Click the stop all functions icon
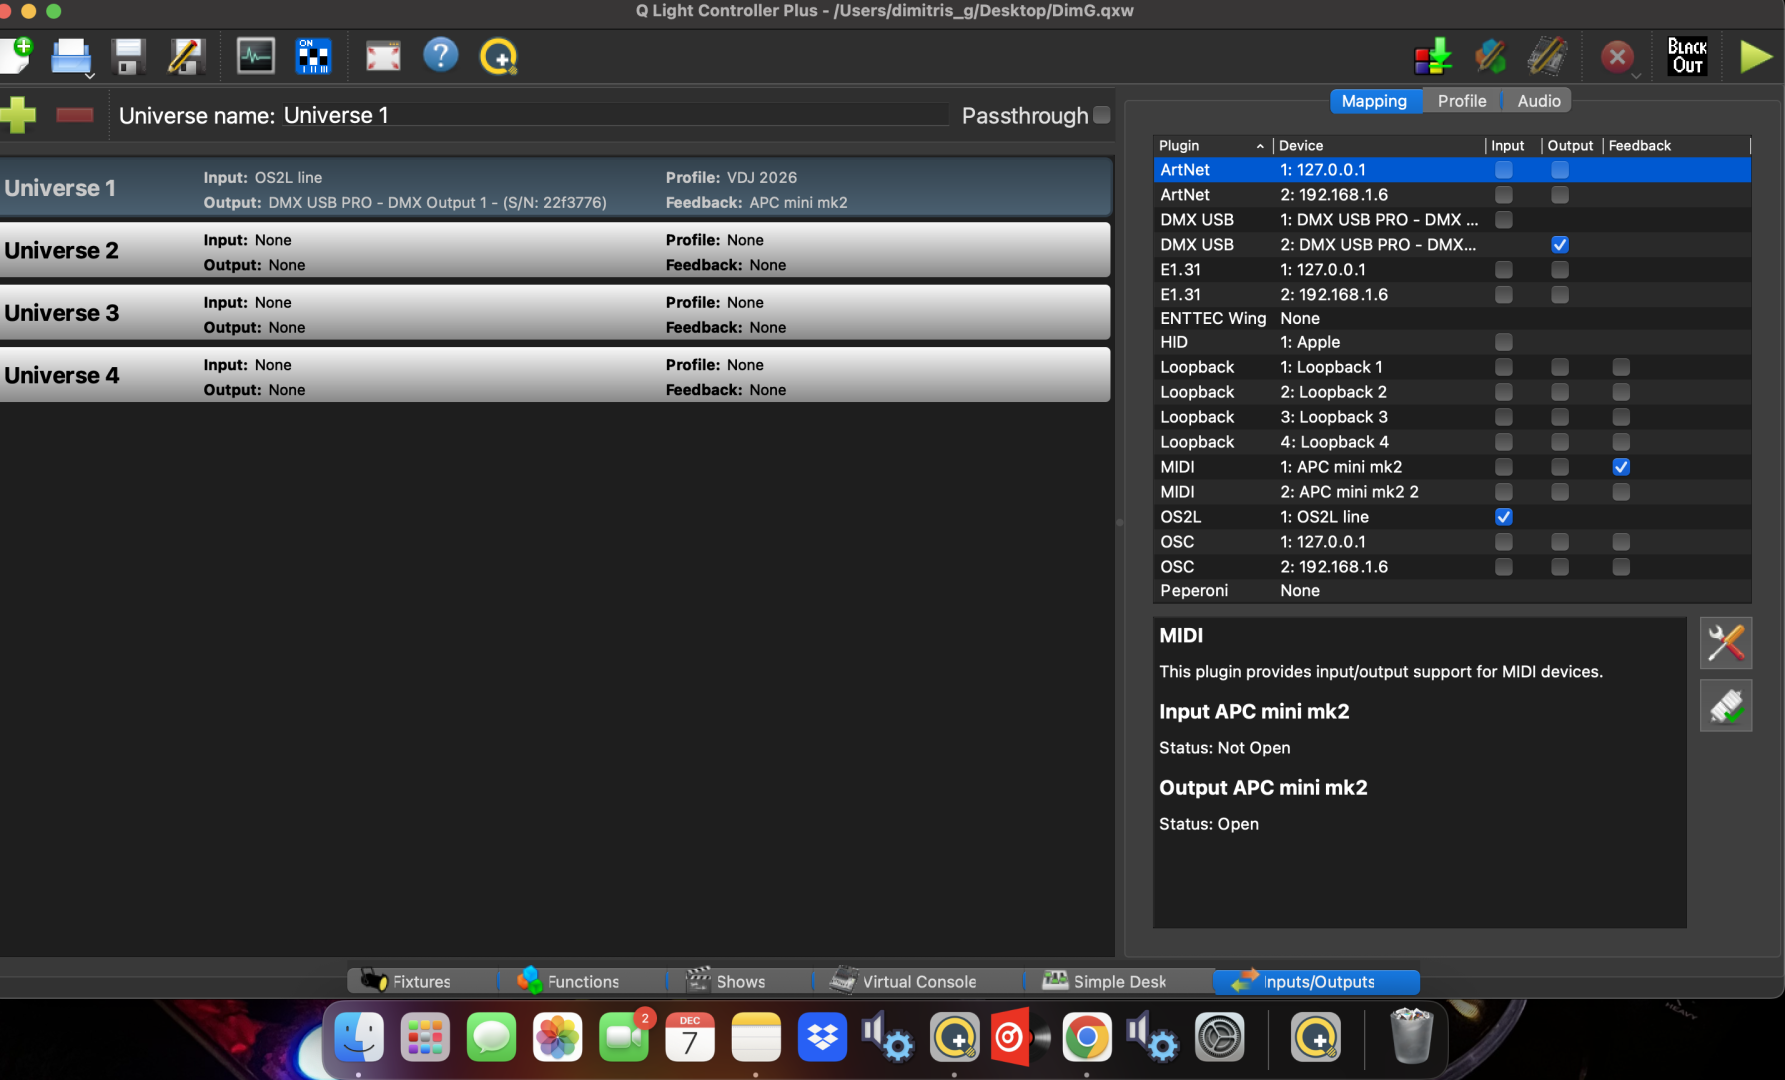This screenshot has height=1080, width=1785. click(x=1616, y=56)
